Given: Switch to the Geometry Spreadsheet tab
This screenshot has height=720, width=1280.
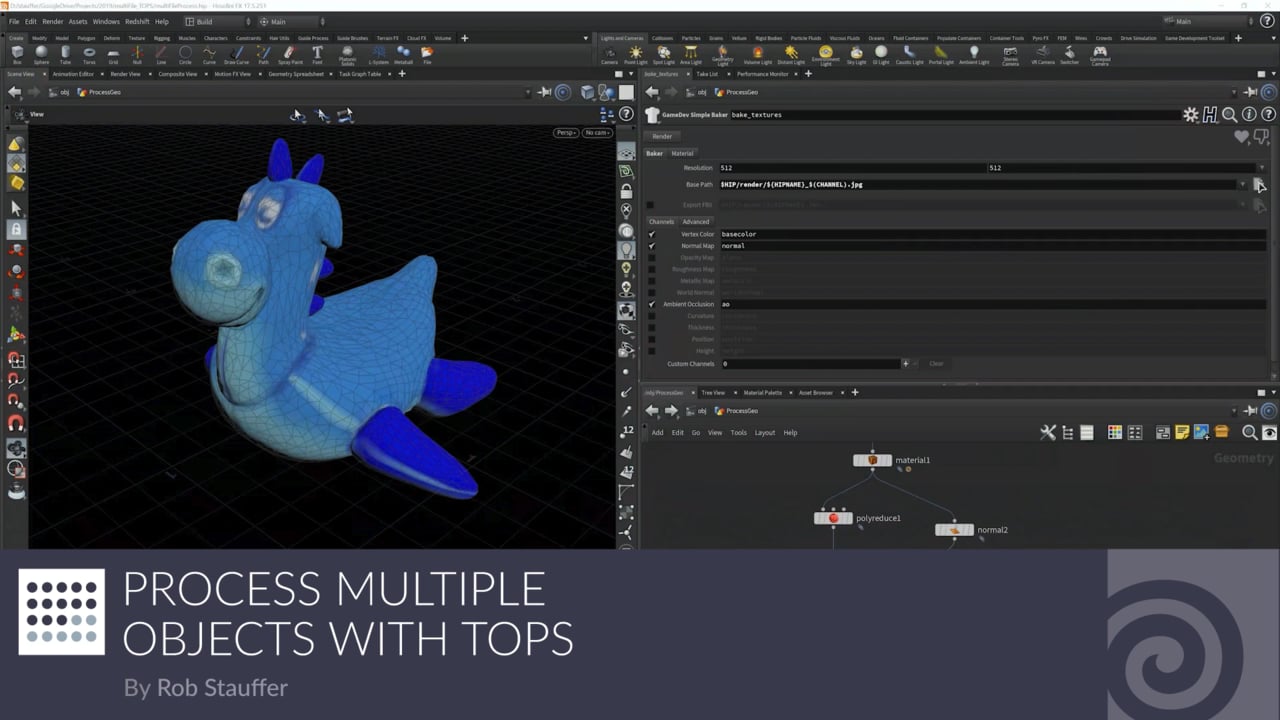Looking at the screenshot, I should click(296, 74).
